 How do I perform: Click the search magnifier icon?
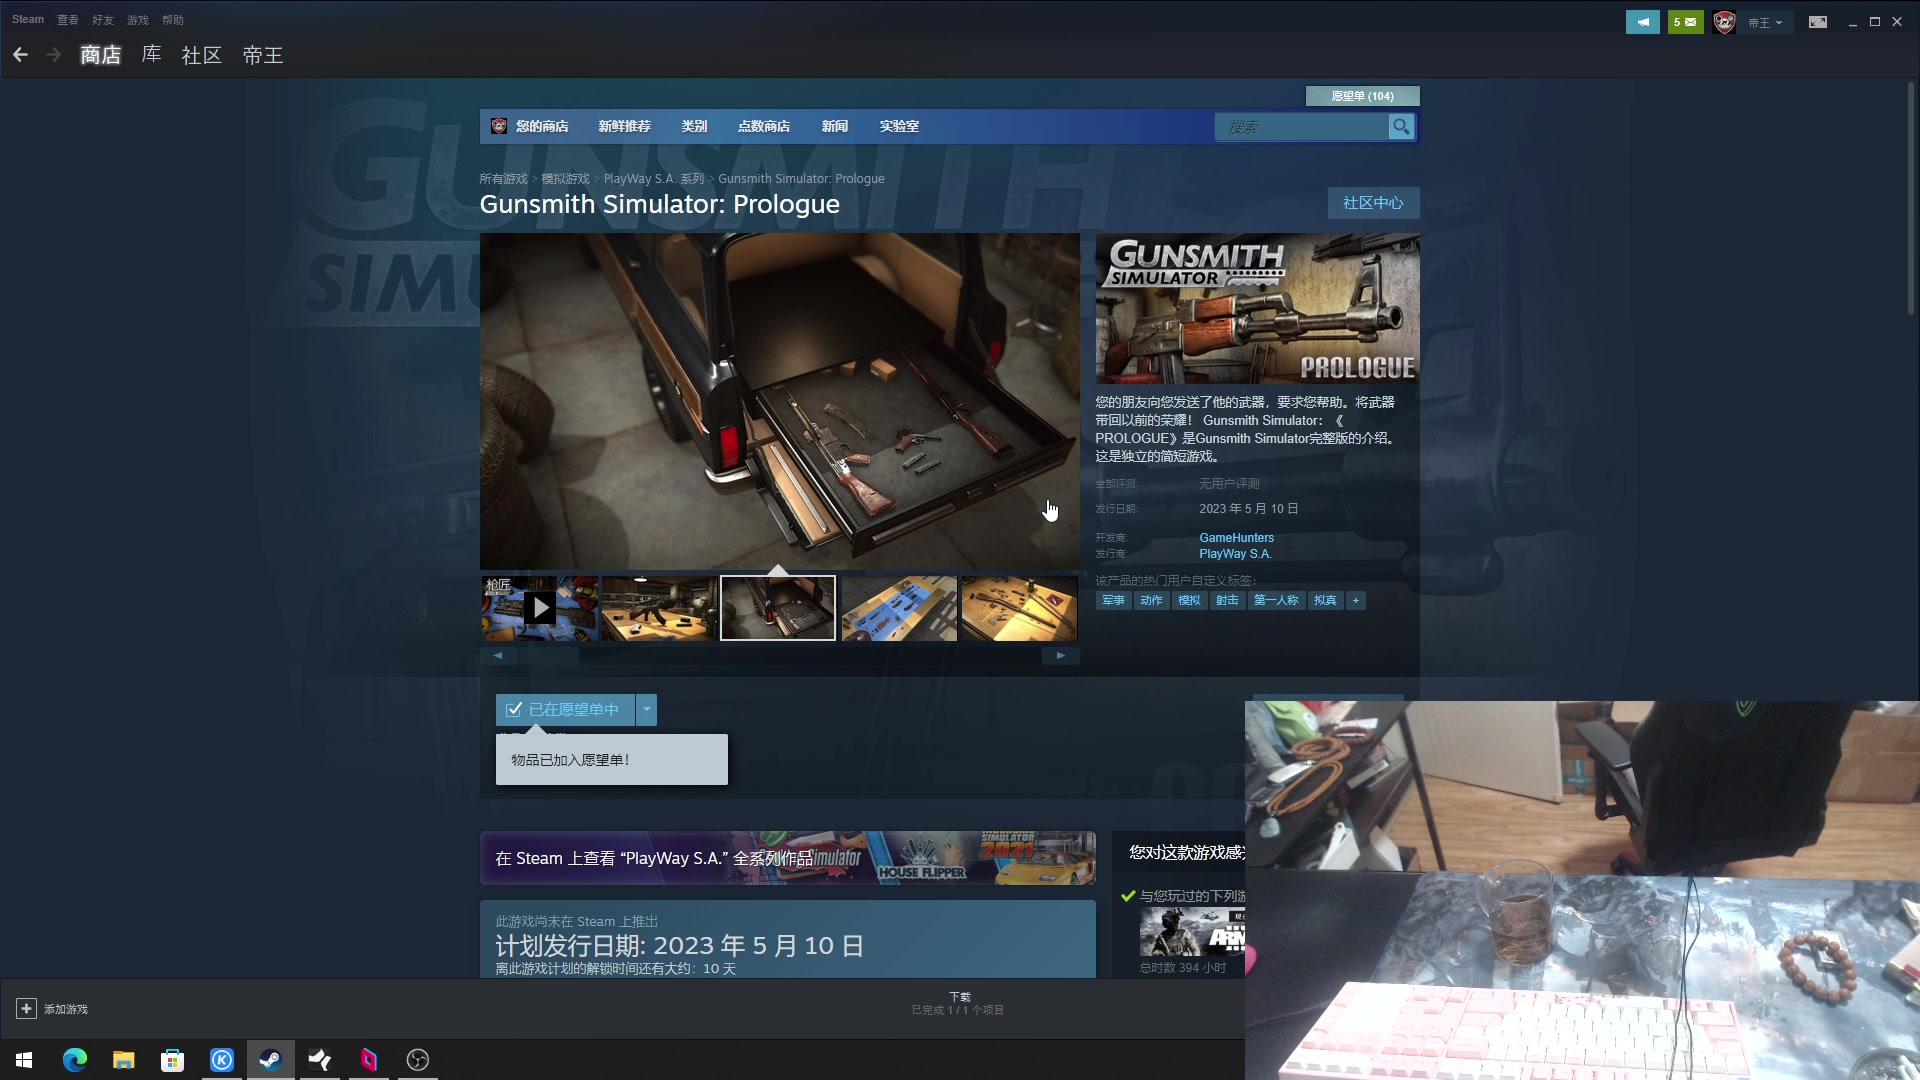click(x=1401, y=127)
